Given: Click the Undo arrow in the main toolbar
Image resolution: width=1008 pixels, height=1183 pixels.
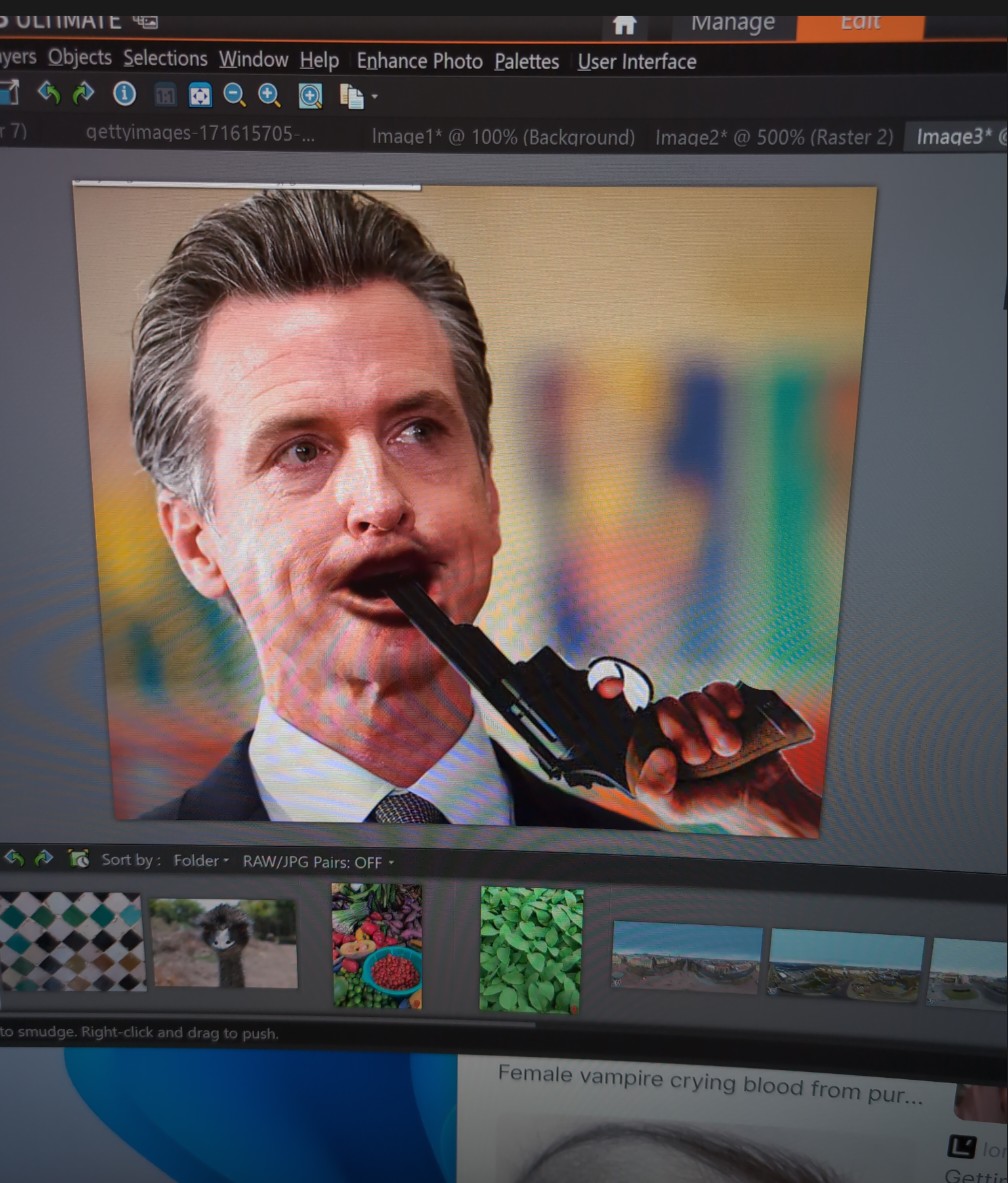Looking at the screenshot, I should click(49, 94).
